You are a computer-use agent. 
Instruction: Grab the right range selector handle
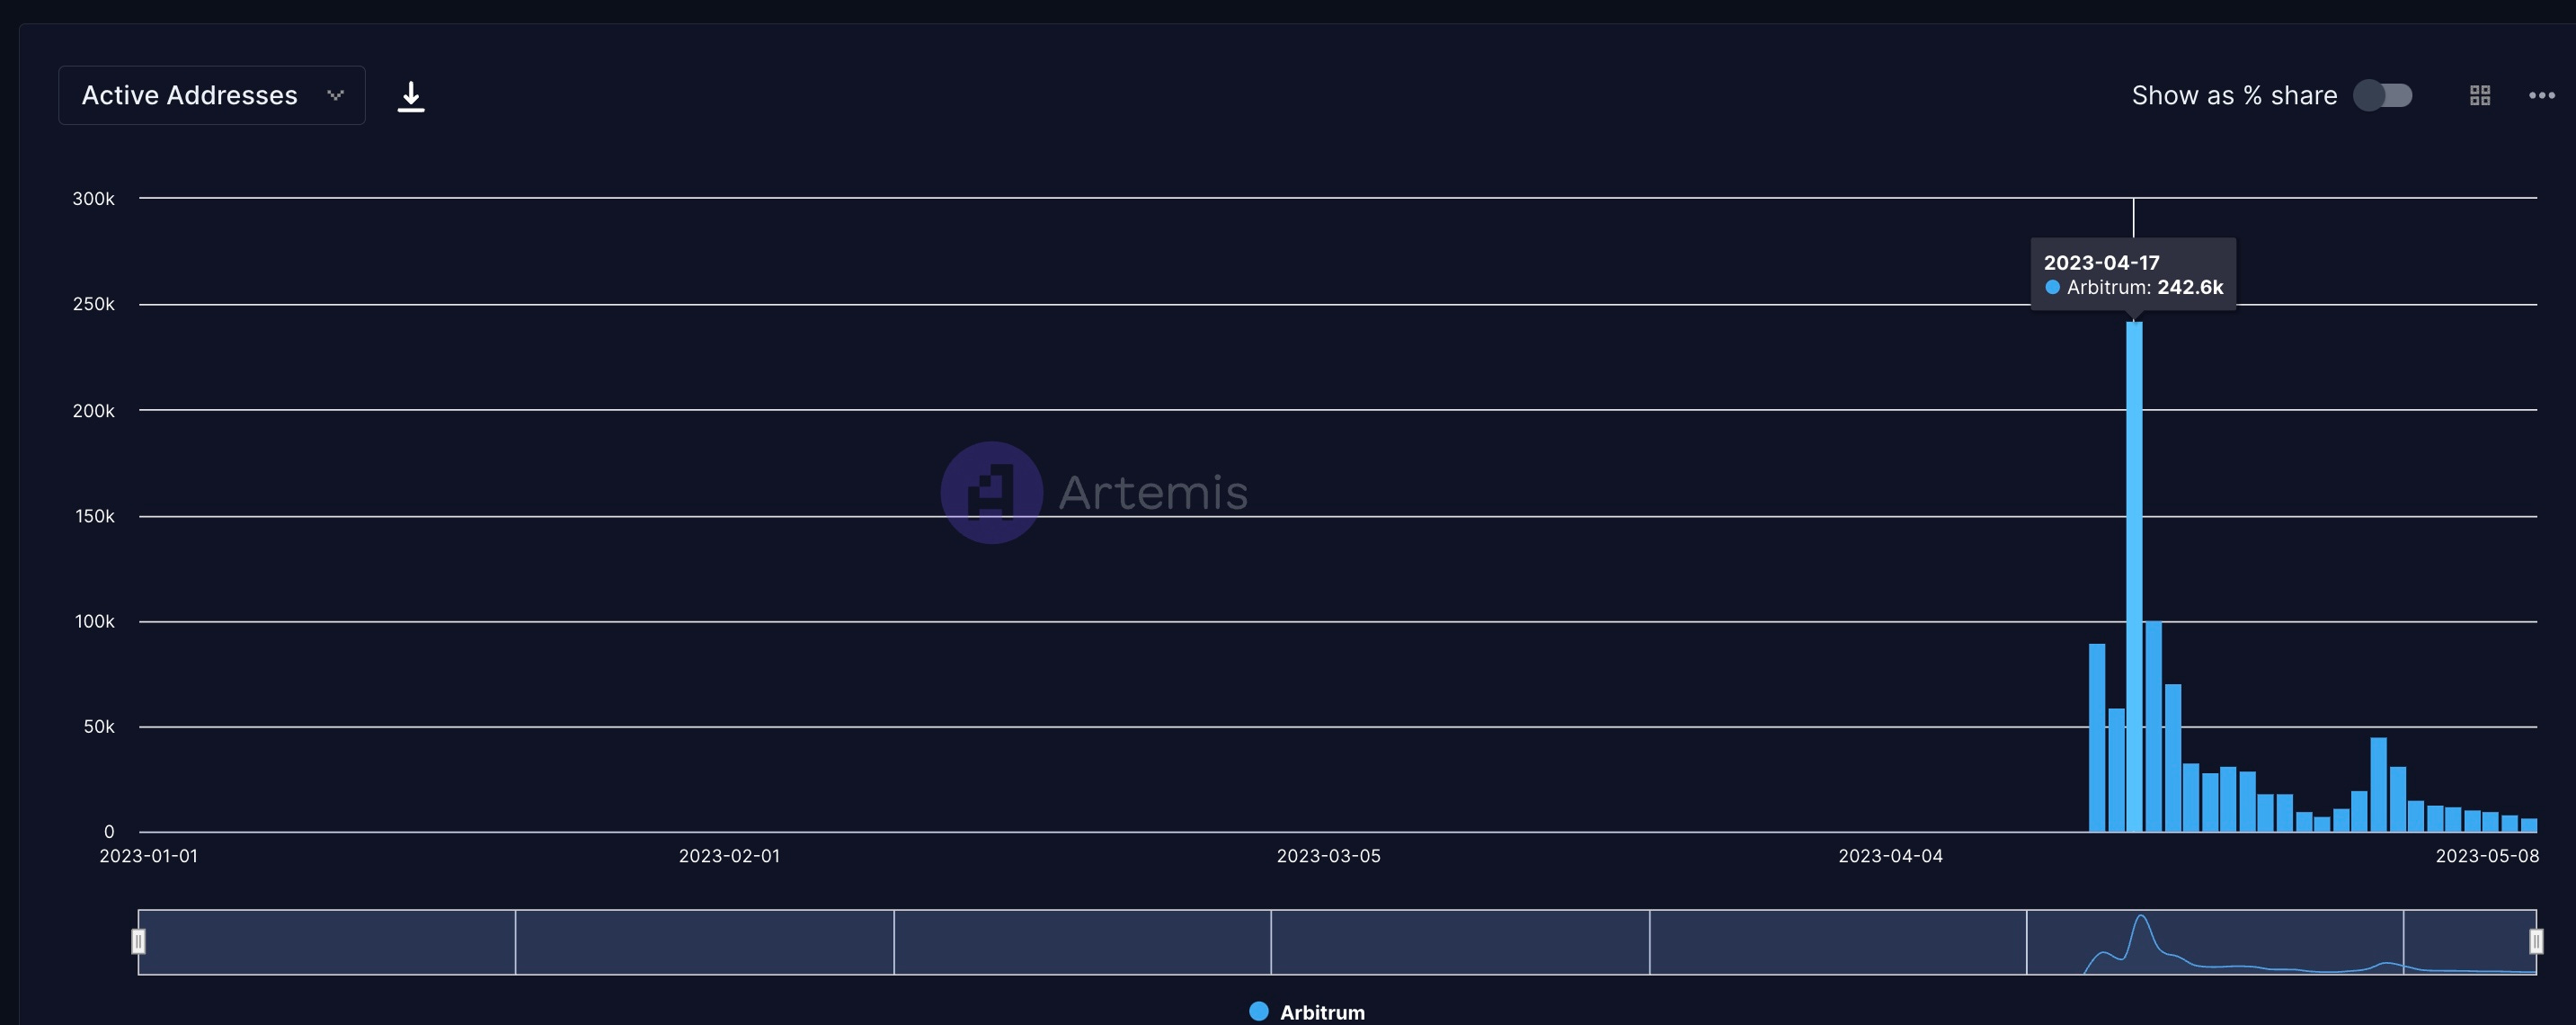2536,941
